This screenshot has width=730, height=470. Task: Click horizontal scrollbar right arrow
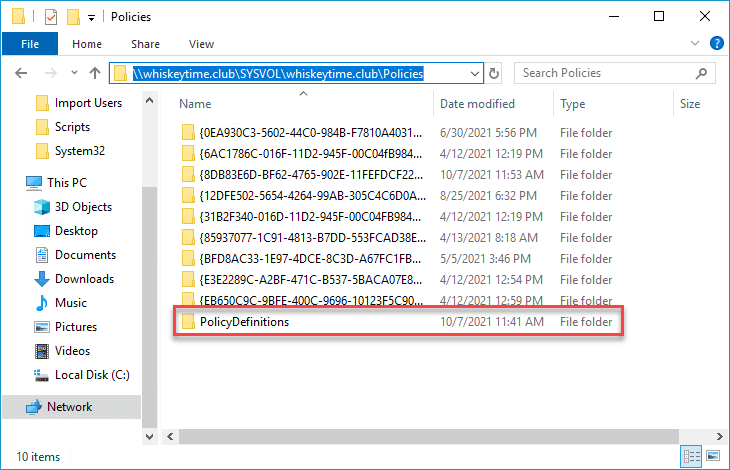[x=720, y=436]
